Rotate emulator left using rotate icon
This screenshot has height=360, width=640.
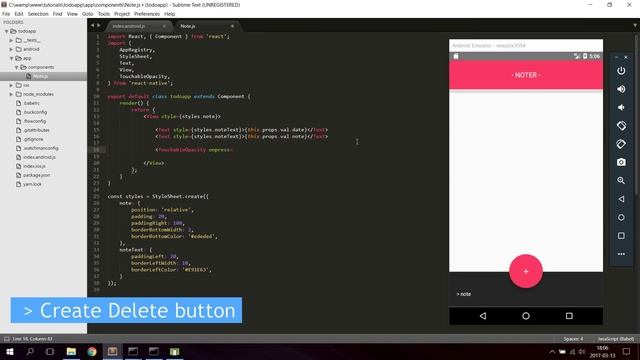(621, 126)
